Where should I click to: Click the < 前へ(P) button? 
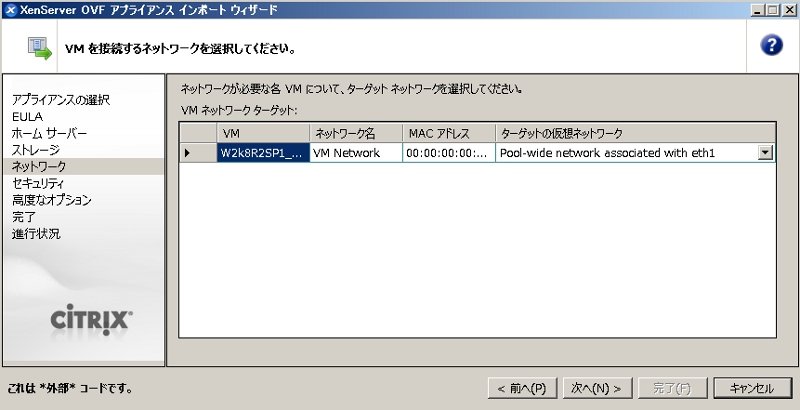522,388
